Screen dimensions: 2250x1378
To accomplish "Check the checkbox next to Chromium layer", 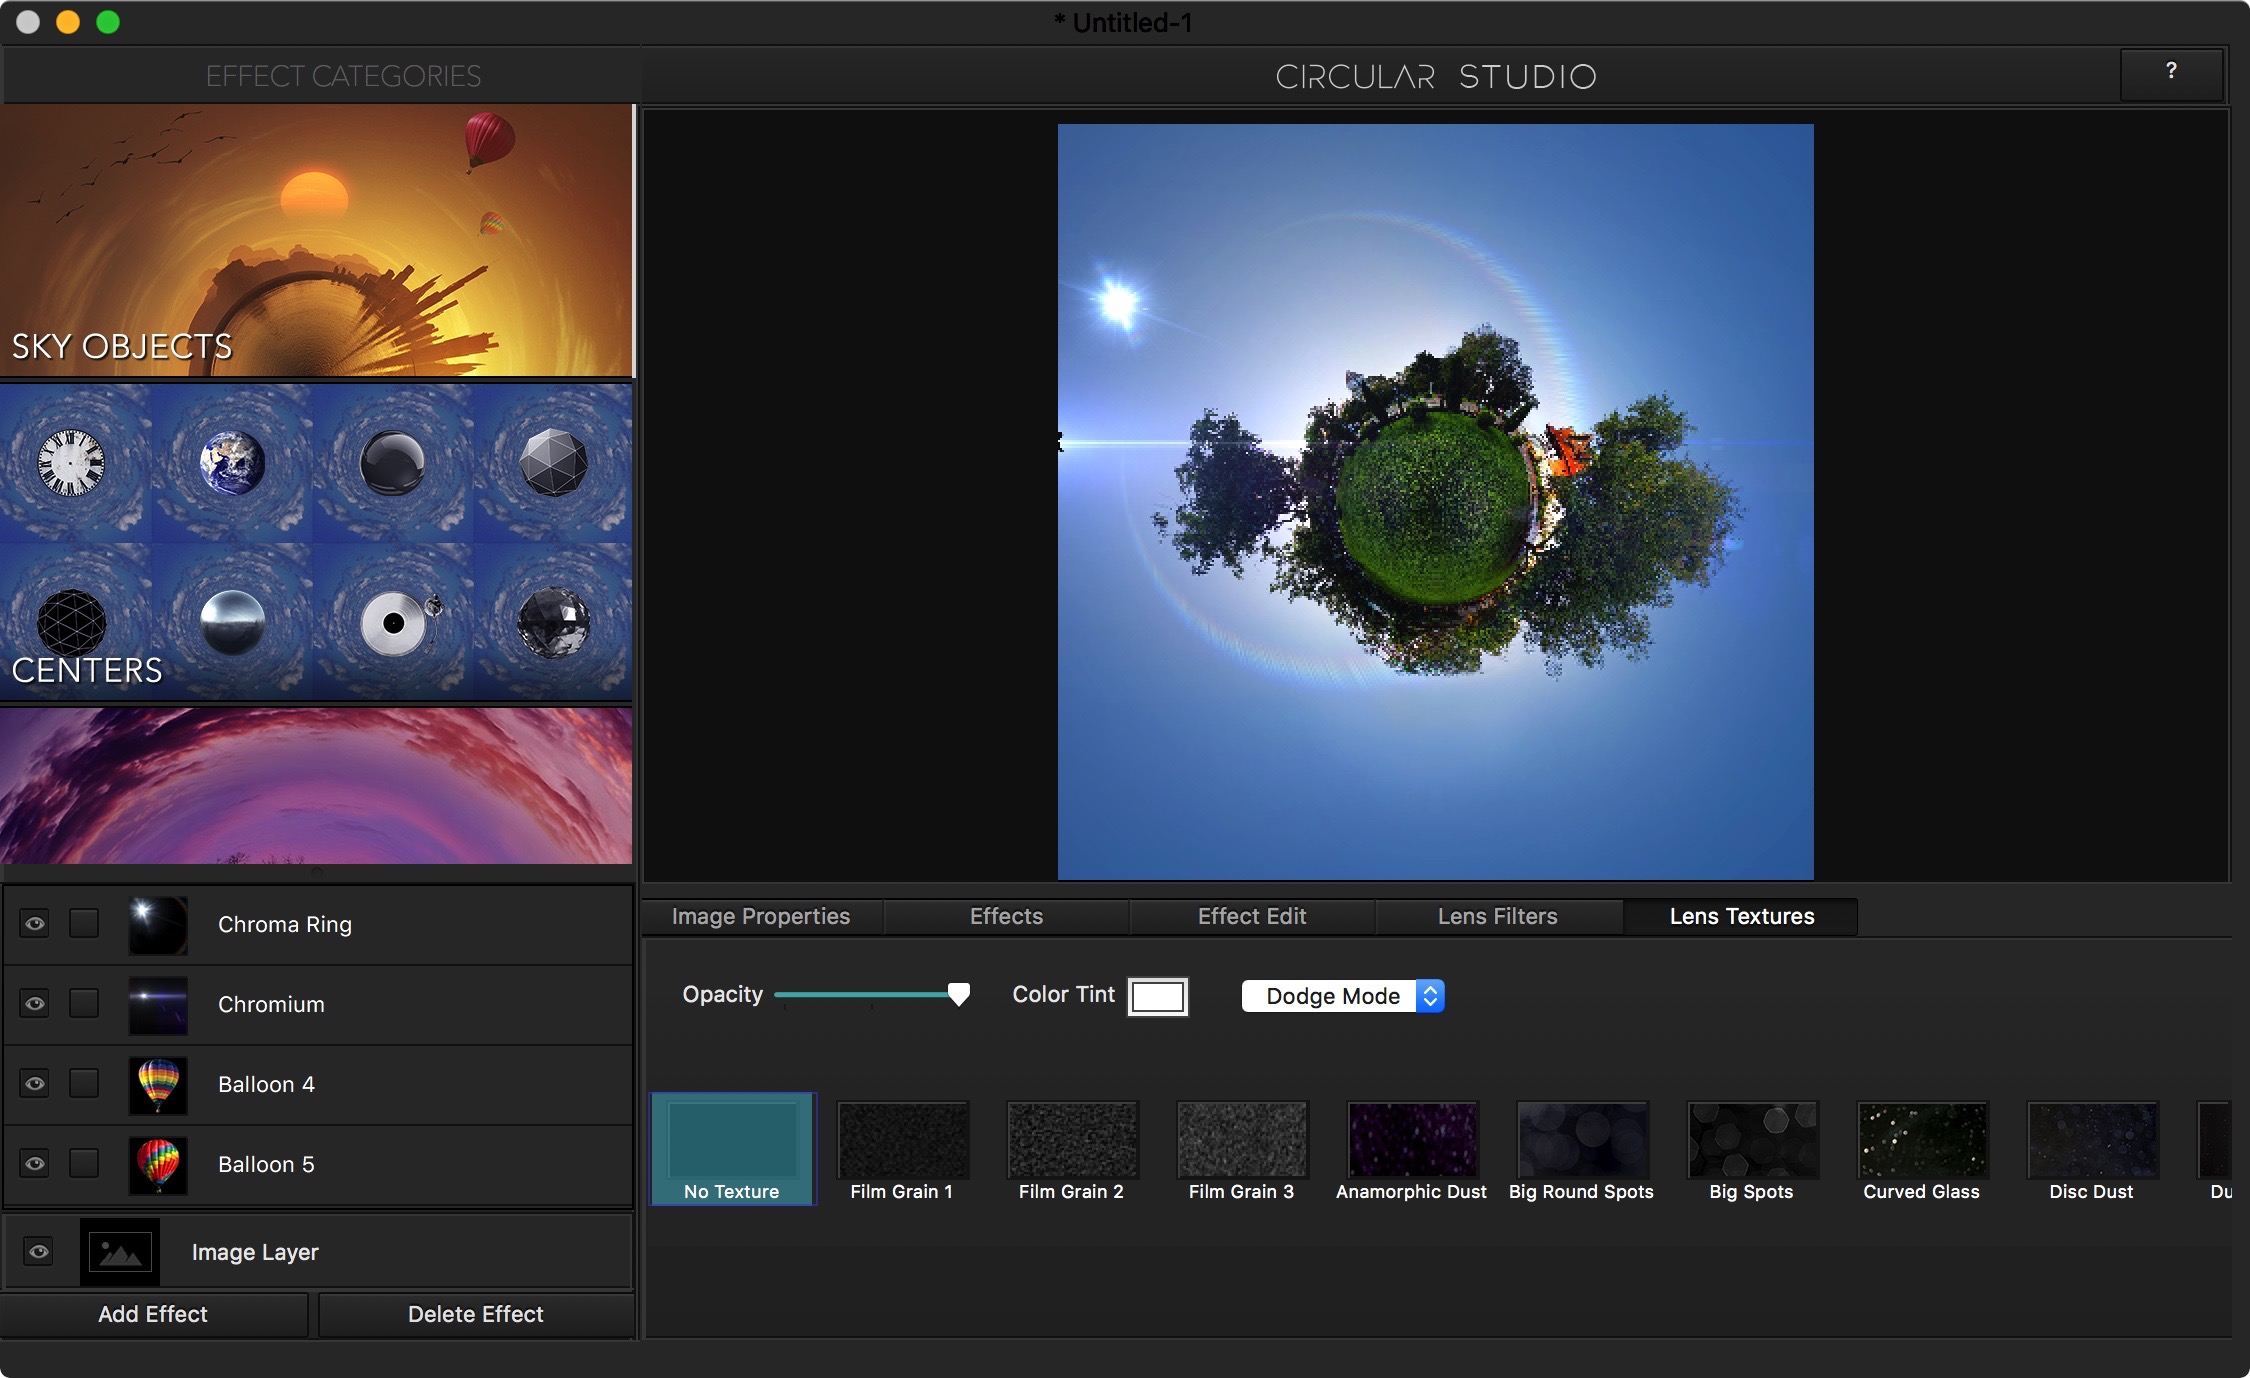I will point(84,1005).
